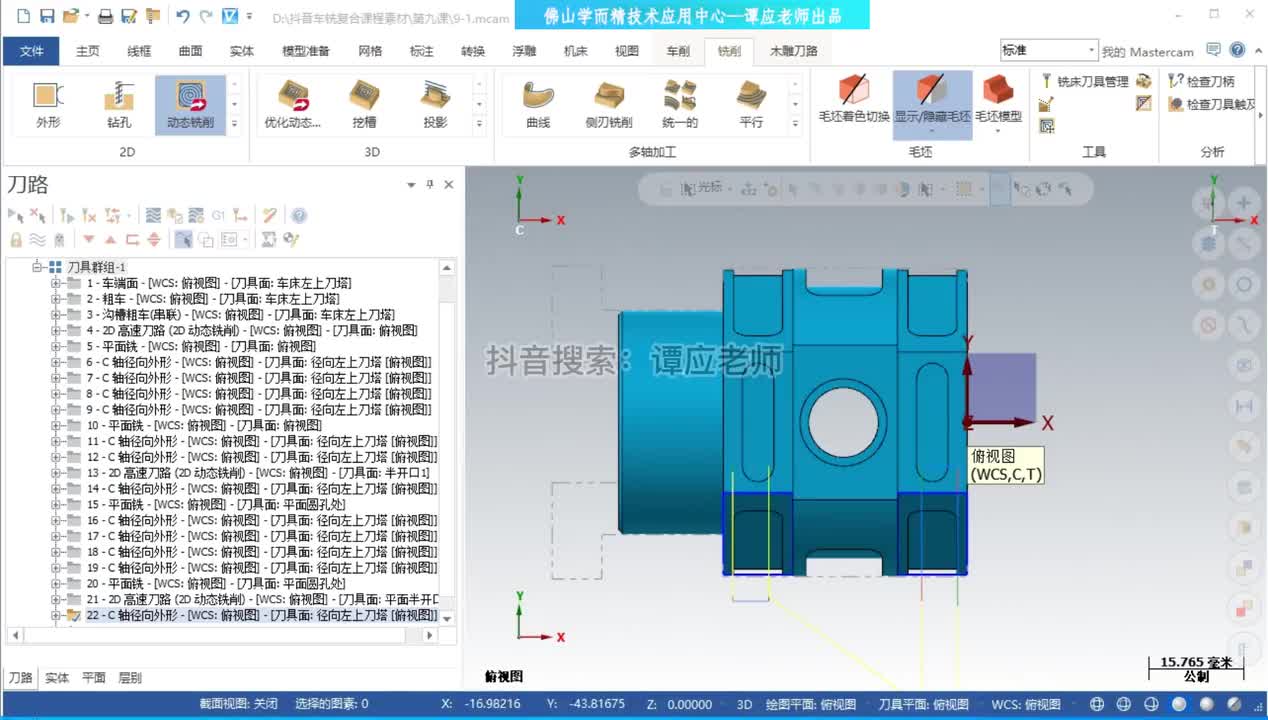Select operation 3 - 沟槽粗车(串联) row
This screenshot has width=1268, height=720.
pos(240,314)
